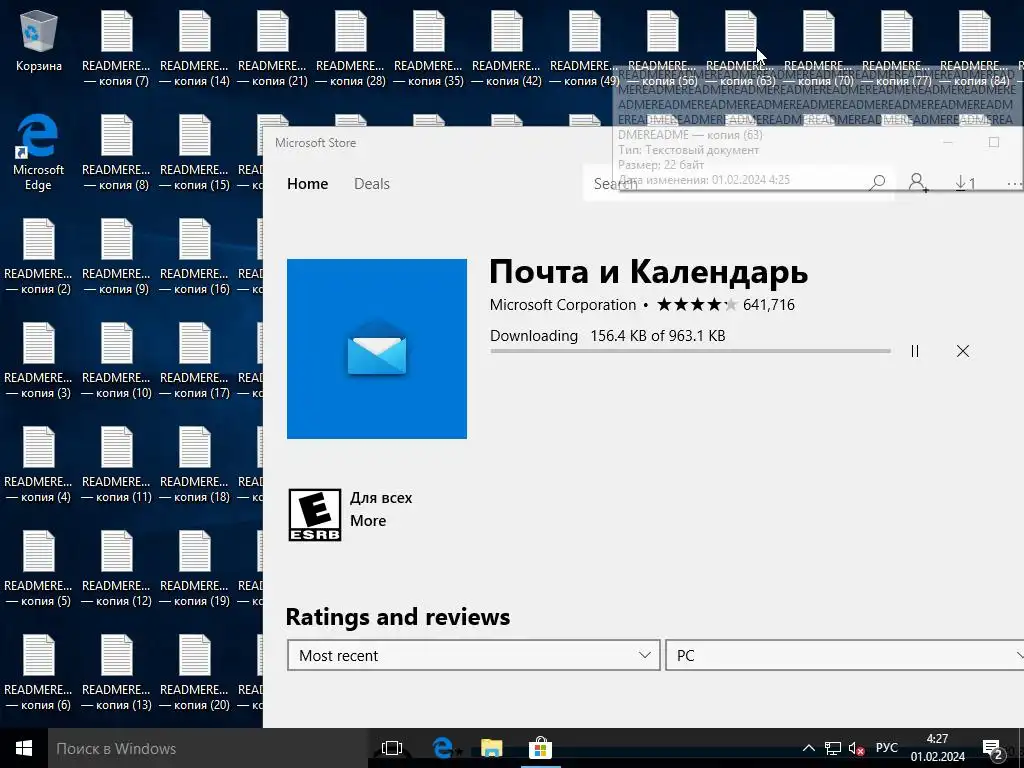The height and width of the screenshot is (768, 1024).
Task: Click the muted volume tray icon
Action: tap(856, 748)
